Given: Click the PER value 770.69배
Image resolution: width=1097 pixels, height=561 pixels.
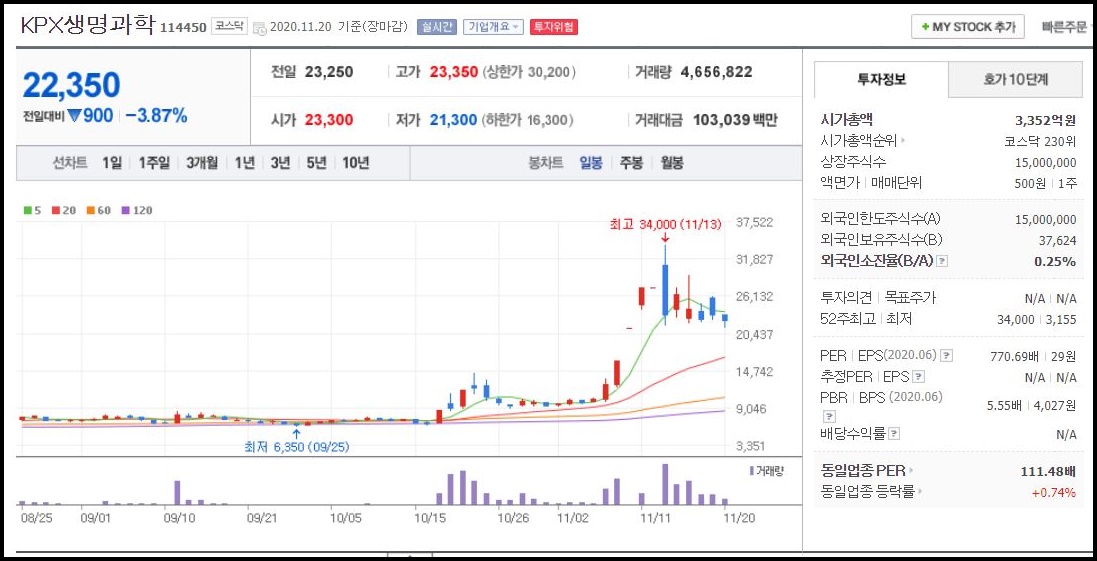Looking at the screenshot, I should pos(1012,355).
